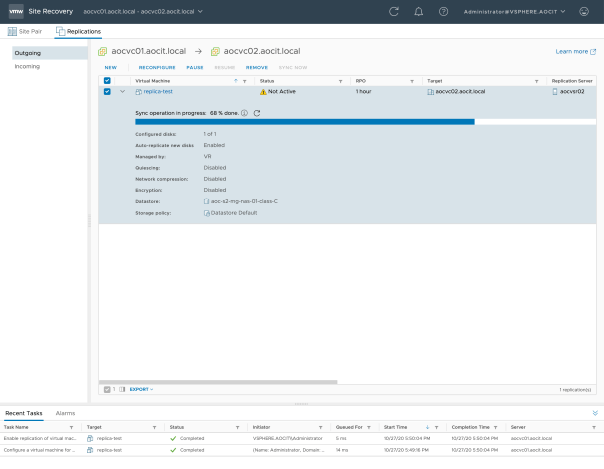Open the notifications bell
Viewport: 604px width, 469px height.
coord(418,12)
